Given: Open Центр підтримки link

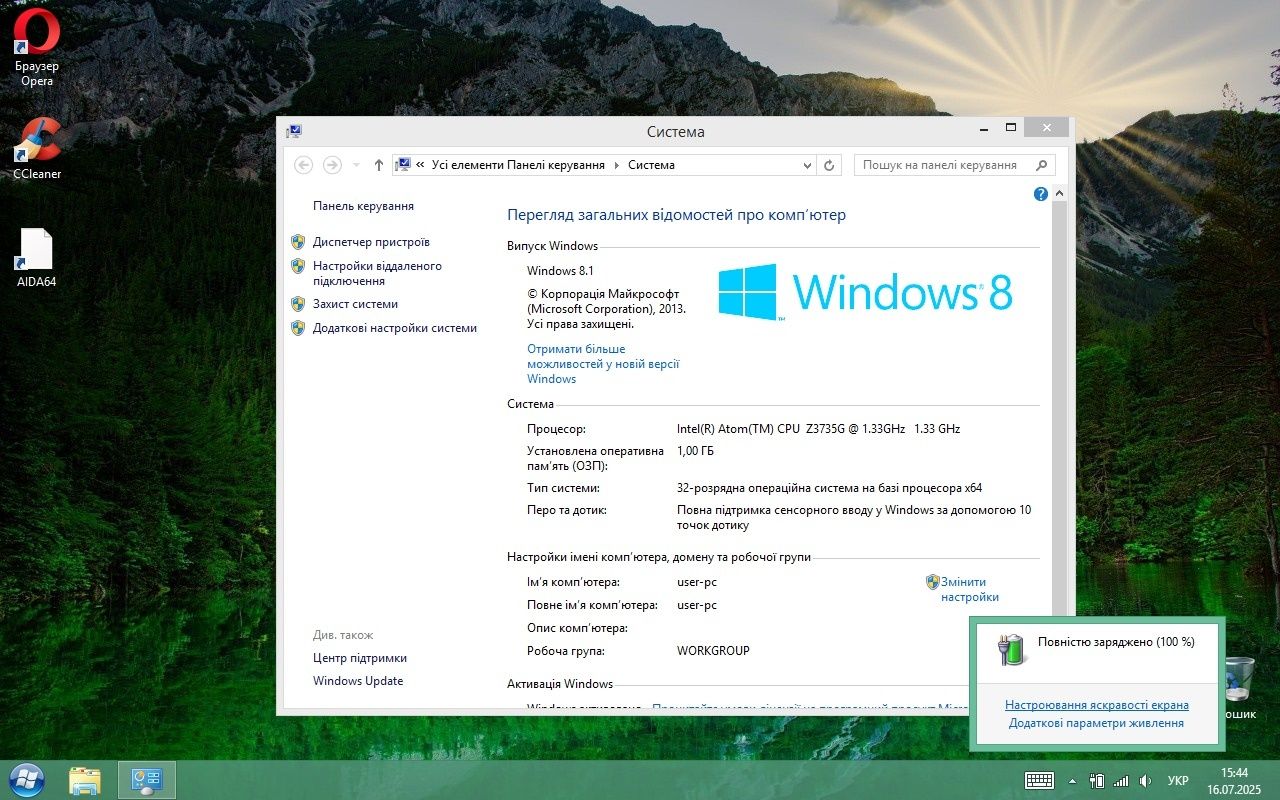Looking at the screenshot, I should [360, 658].
